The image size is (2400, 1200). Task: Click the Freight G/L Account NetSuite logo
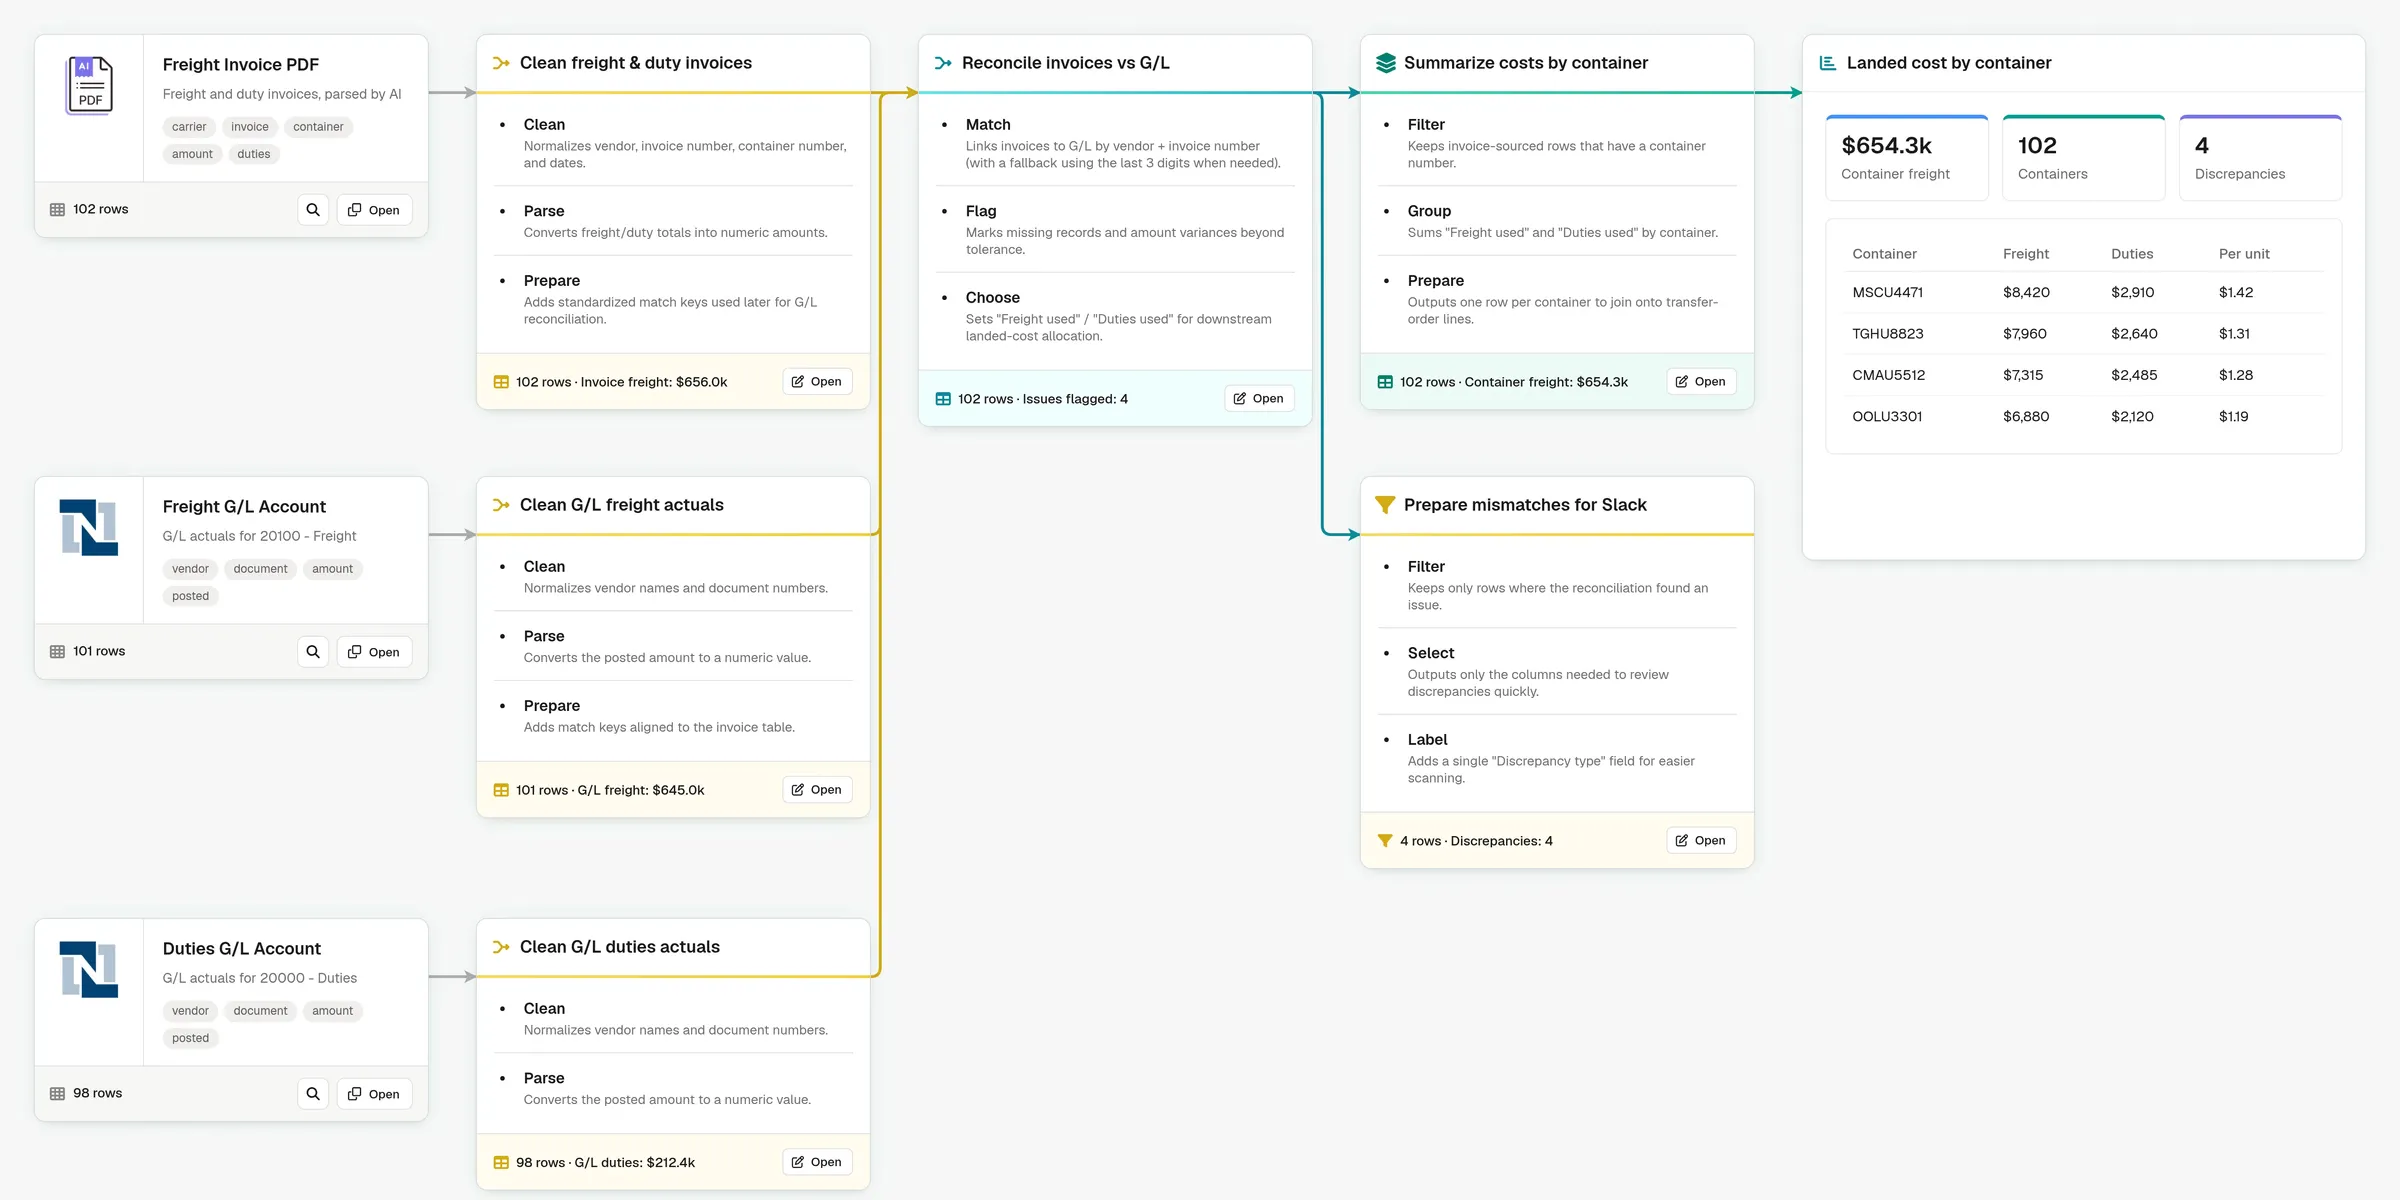(x=89, y=527)
